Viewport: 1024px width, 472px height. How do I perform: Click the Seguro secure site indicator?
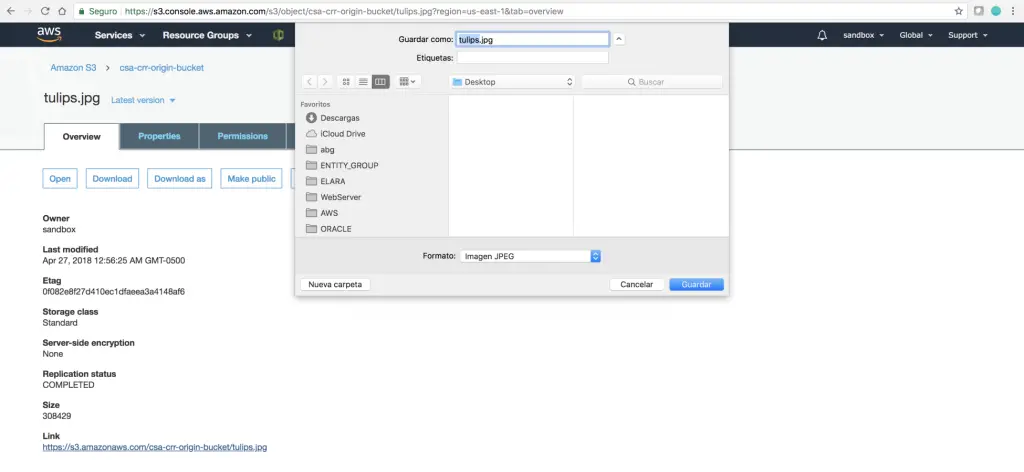(x=97, y=11)
